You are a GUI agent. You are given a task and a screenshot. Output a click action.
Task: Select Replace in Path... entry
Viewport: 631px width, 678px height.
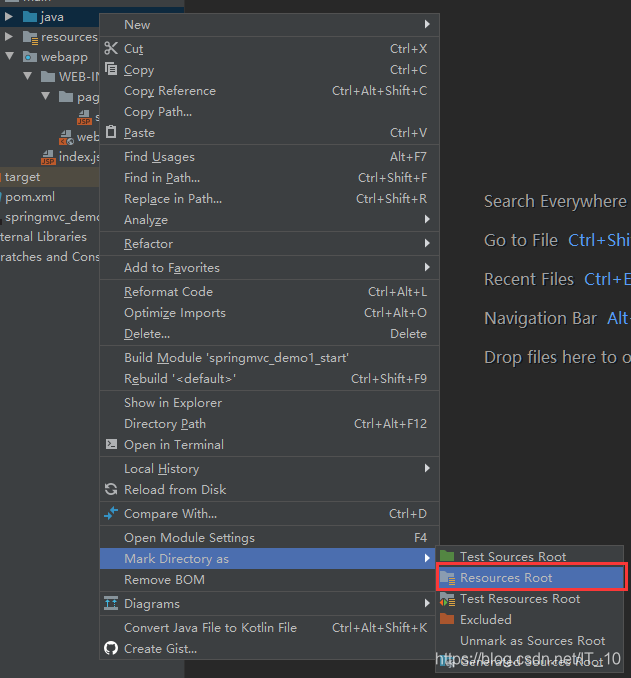(x=269, y=198)
